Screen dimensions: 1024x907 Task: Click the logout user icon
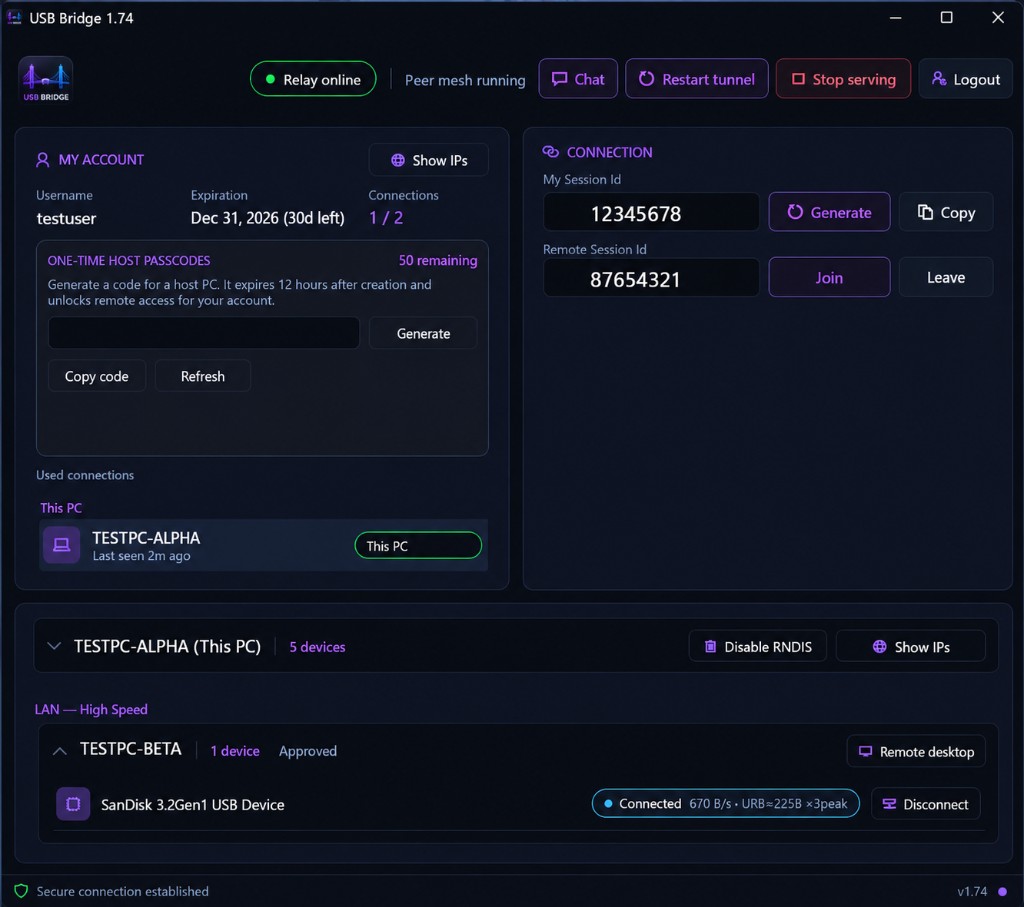pos(938,79)
